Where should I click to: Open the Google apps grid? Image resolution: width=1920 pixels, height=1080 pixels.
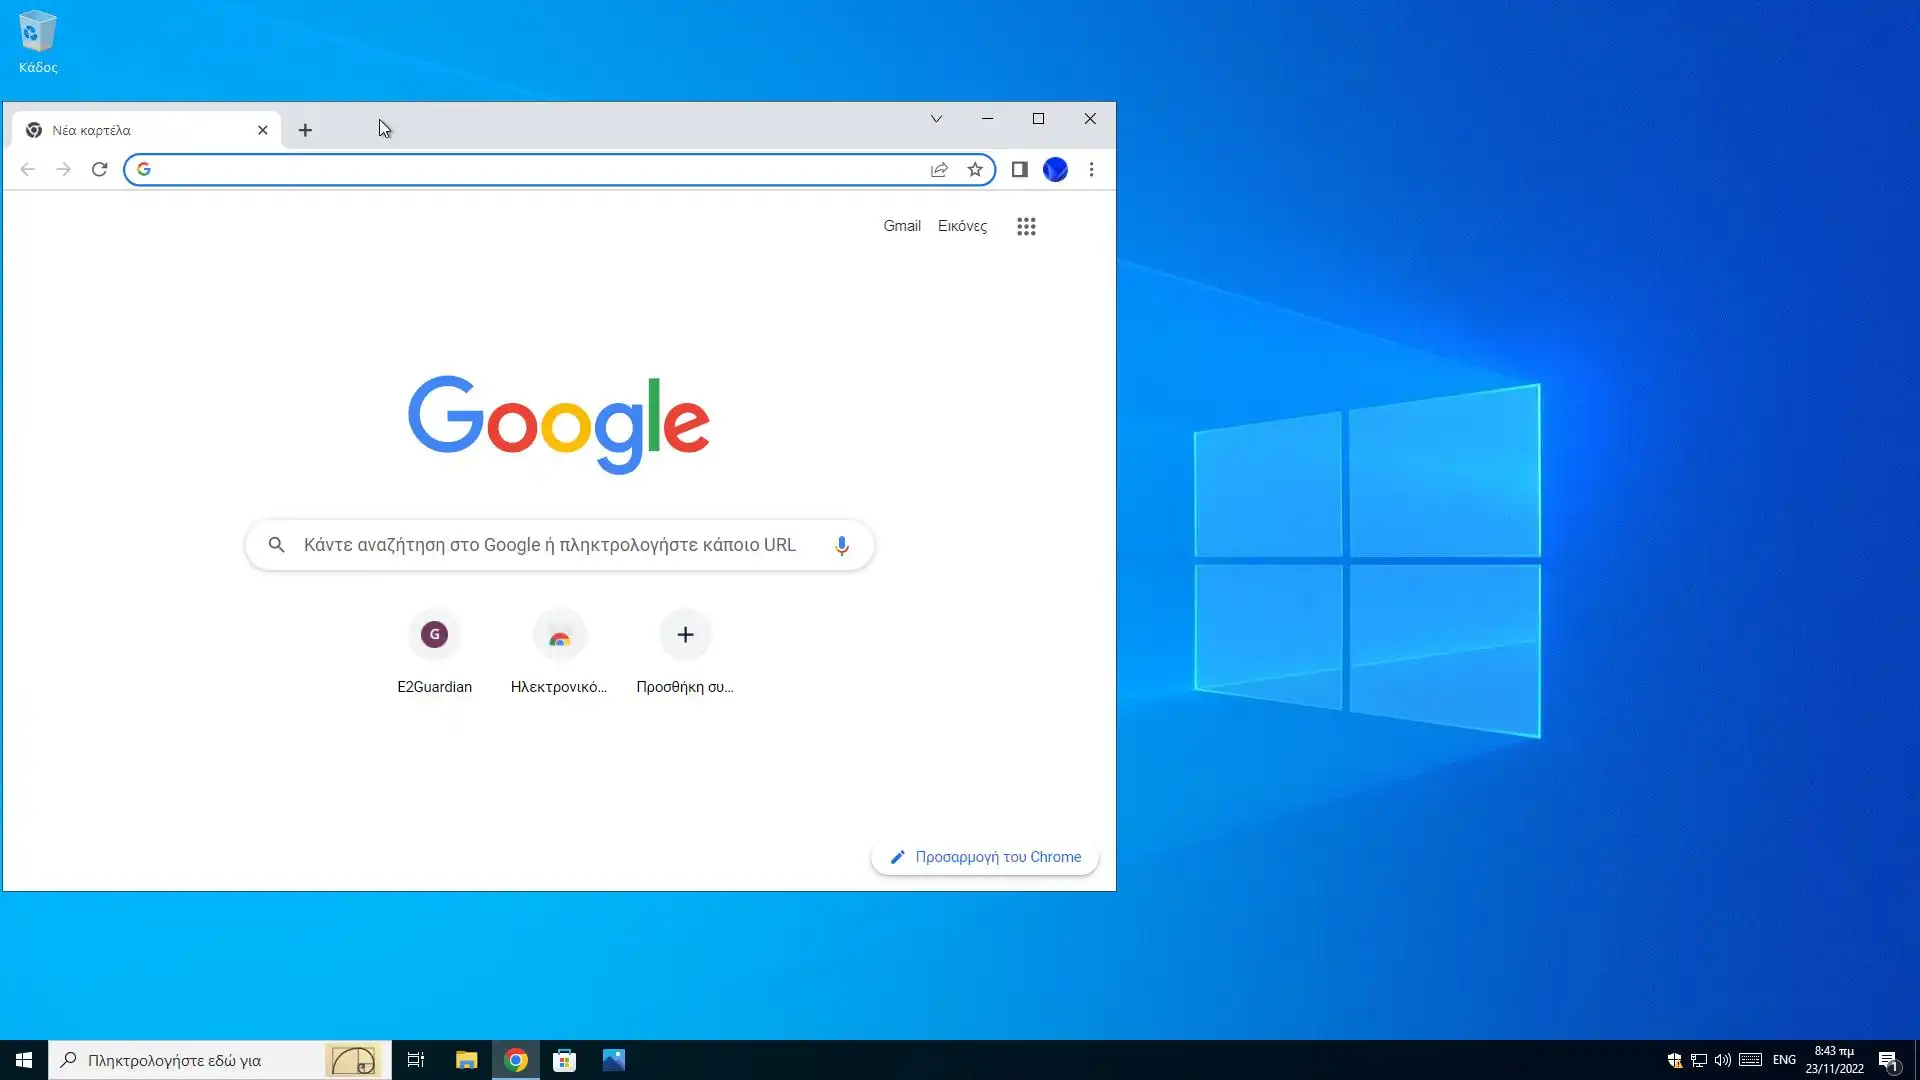coord(1026,226)
